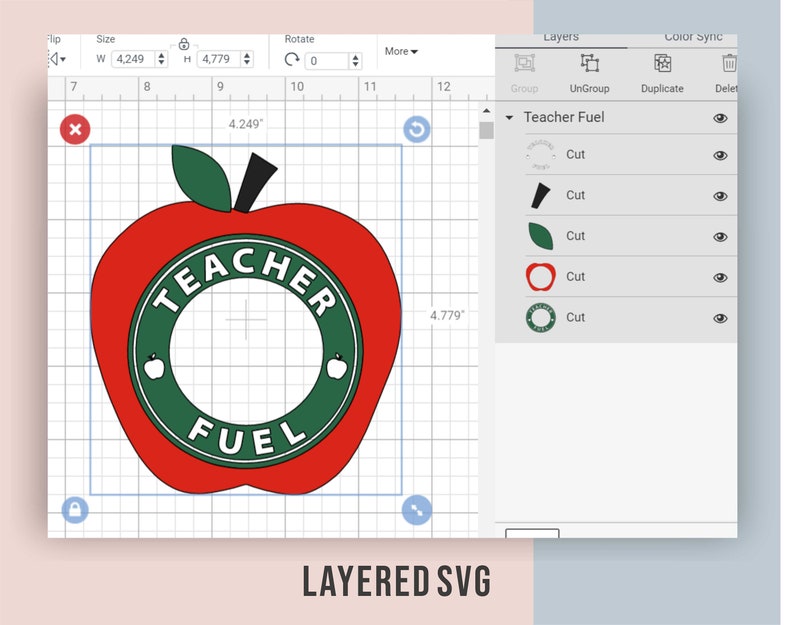The height and width of the screenshot is (625, 794).
Task: Hide the green ring Cut layer
Action: (720, 318)
